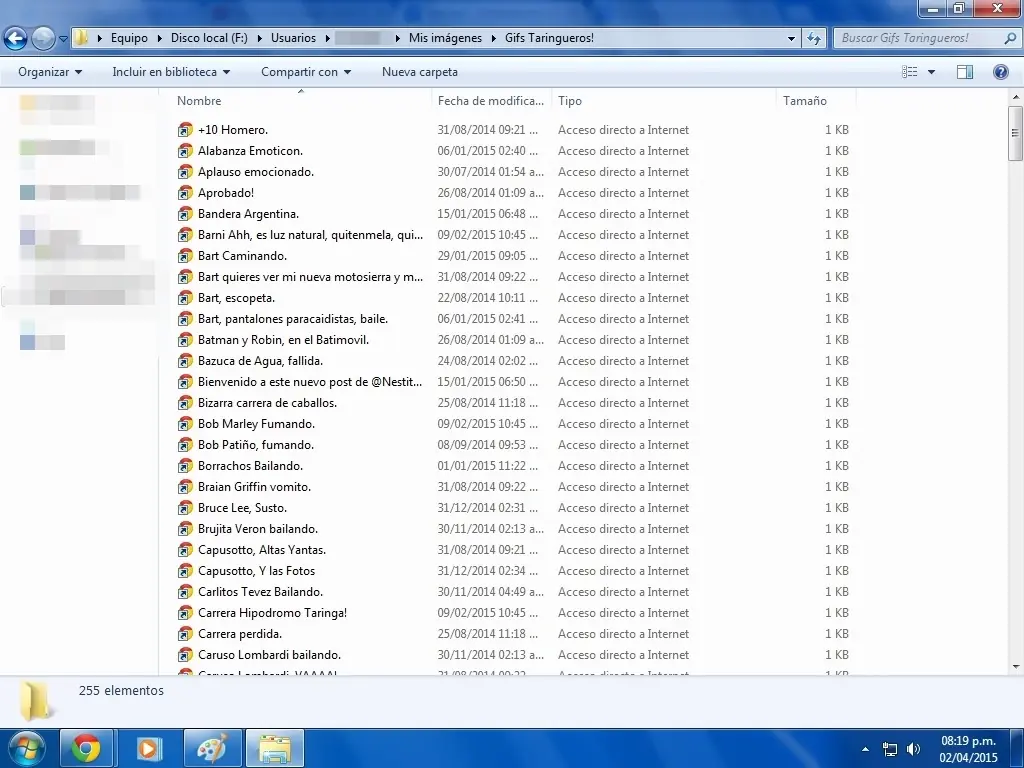1024x768 pixels.
Task: Click the shortcut icon of Bart Caminando.
Action: 185,256
